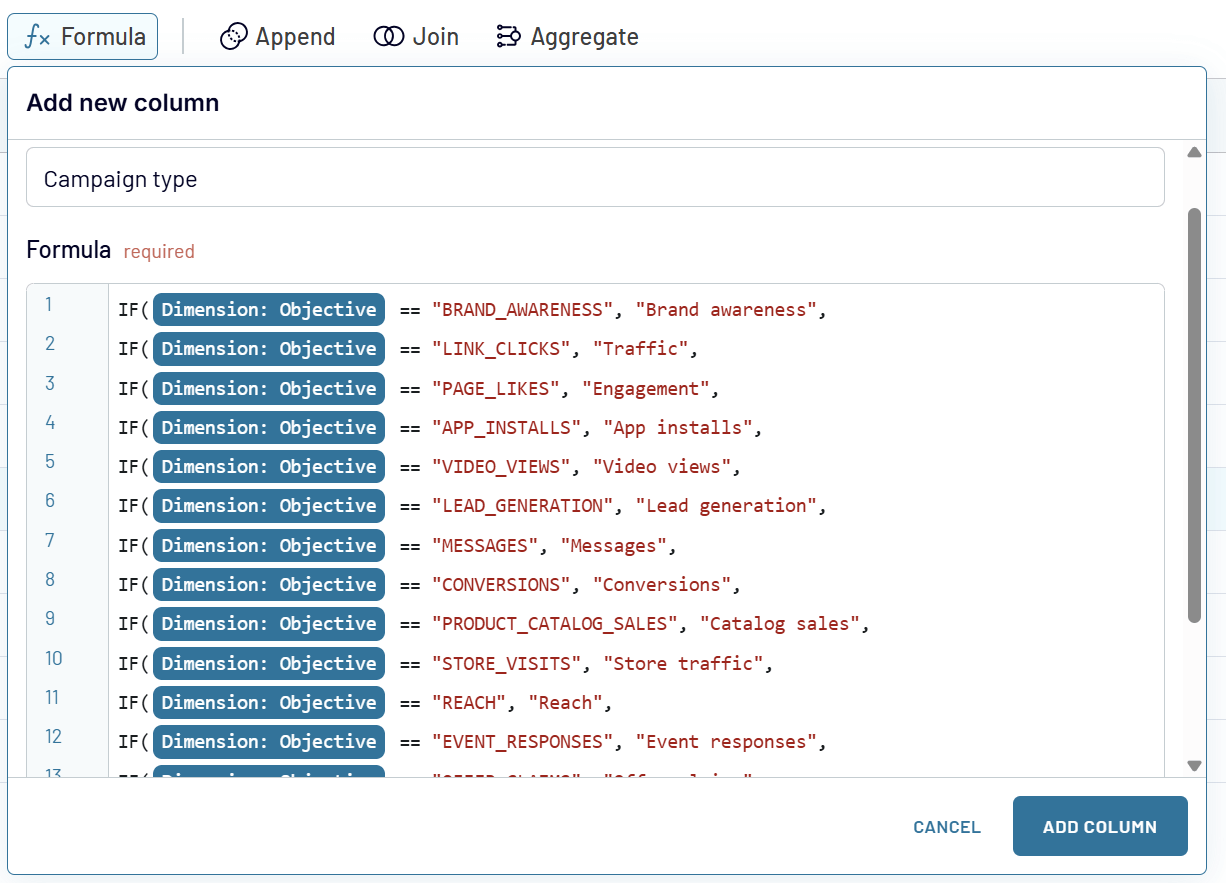
Task: Open the Append tool via its dotted-circles icon
Action: pyautogui.click(x=233, y=36)
